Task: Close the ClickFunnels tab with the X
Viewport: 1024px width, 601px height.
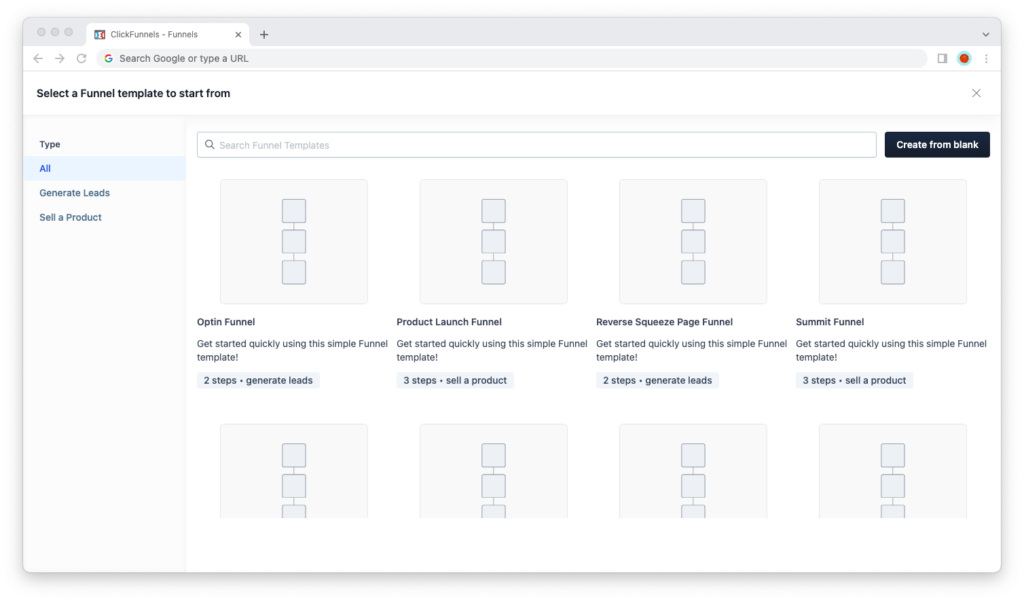Action: [x=238, y=35]
